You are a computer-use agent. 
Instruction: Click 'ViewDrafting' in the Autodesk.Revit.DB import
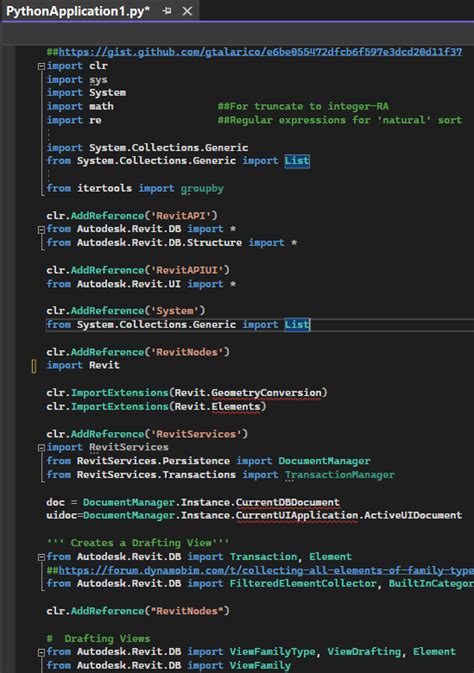pos(364,652)
